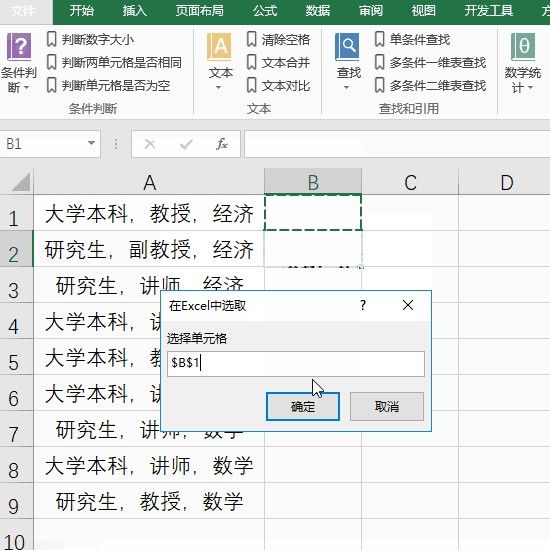Click the 文本合并 bookmark item
The height and width of the screenshot is (550, 550).
coord(278,62)
